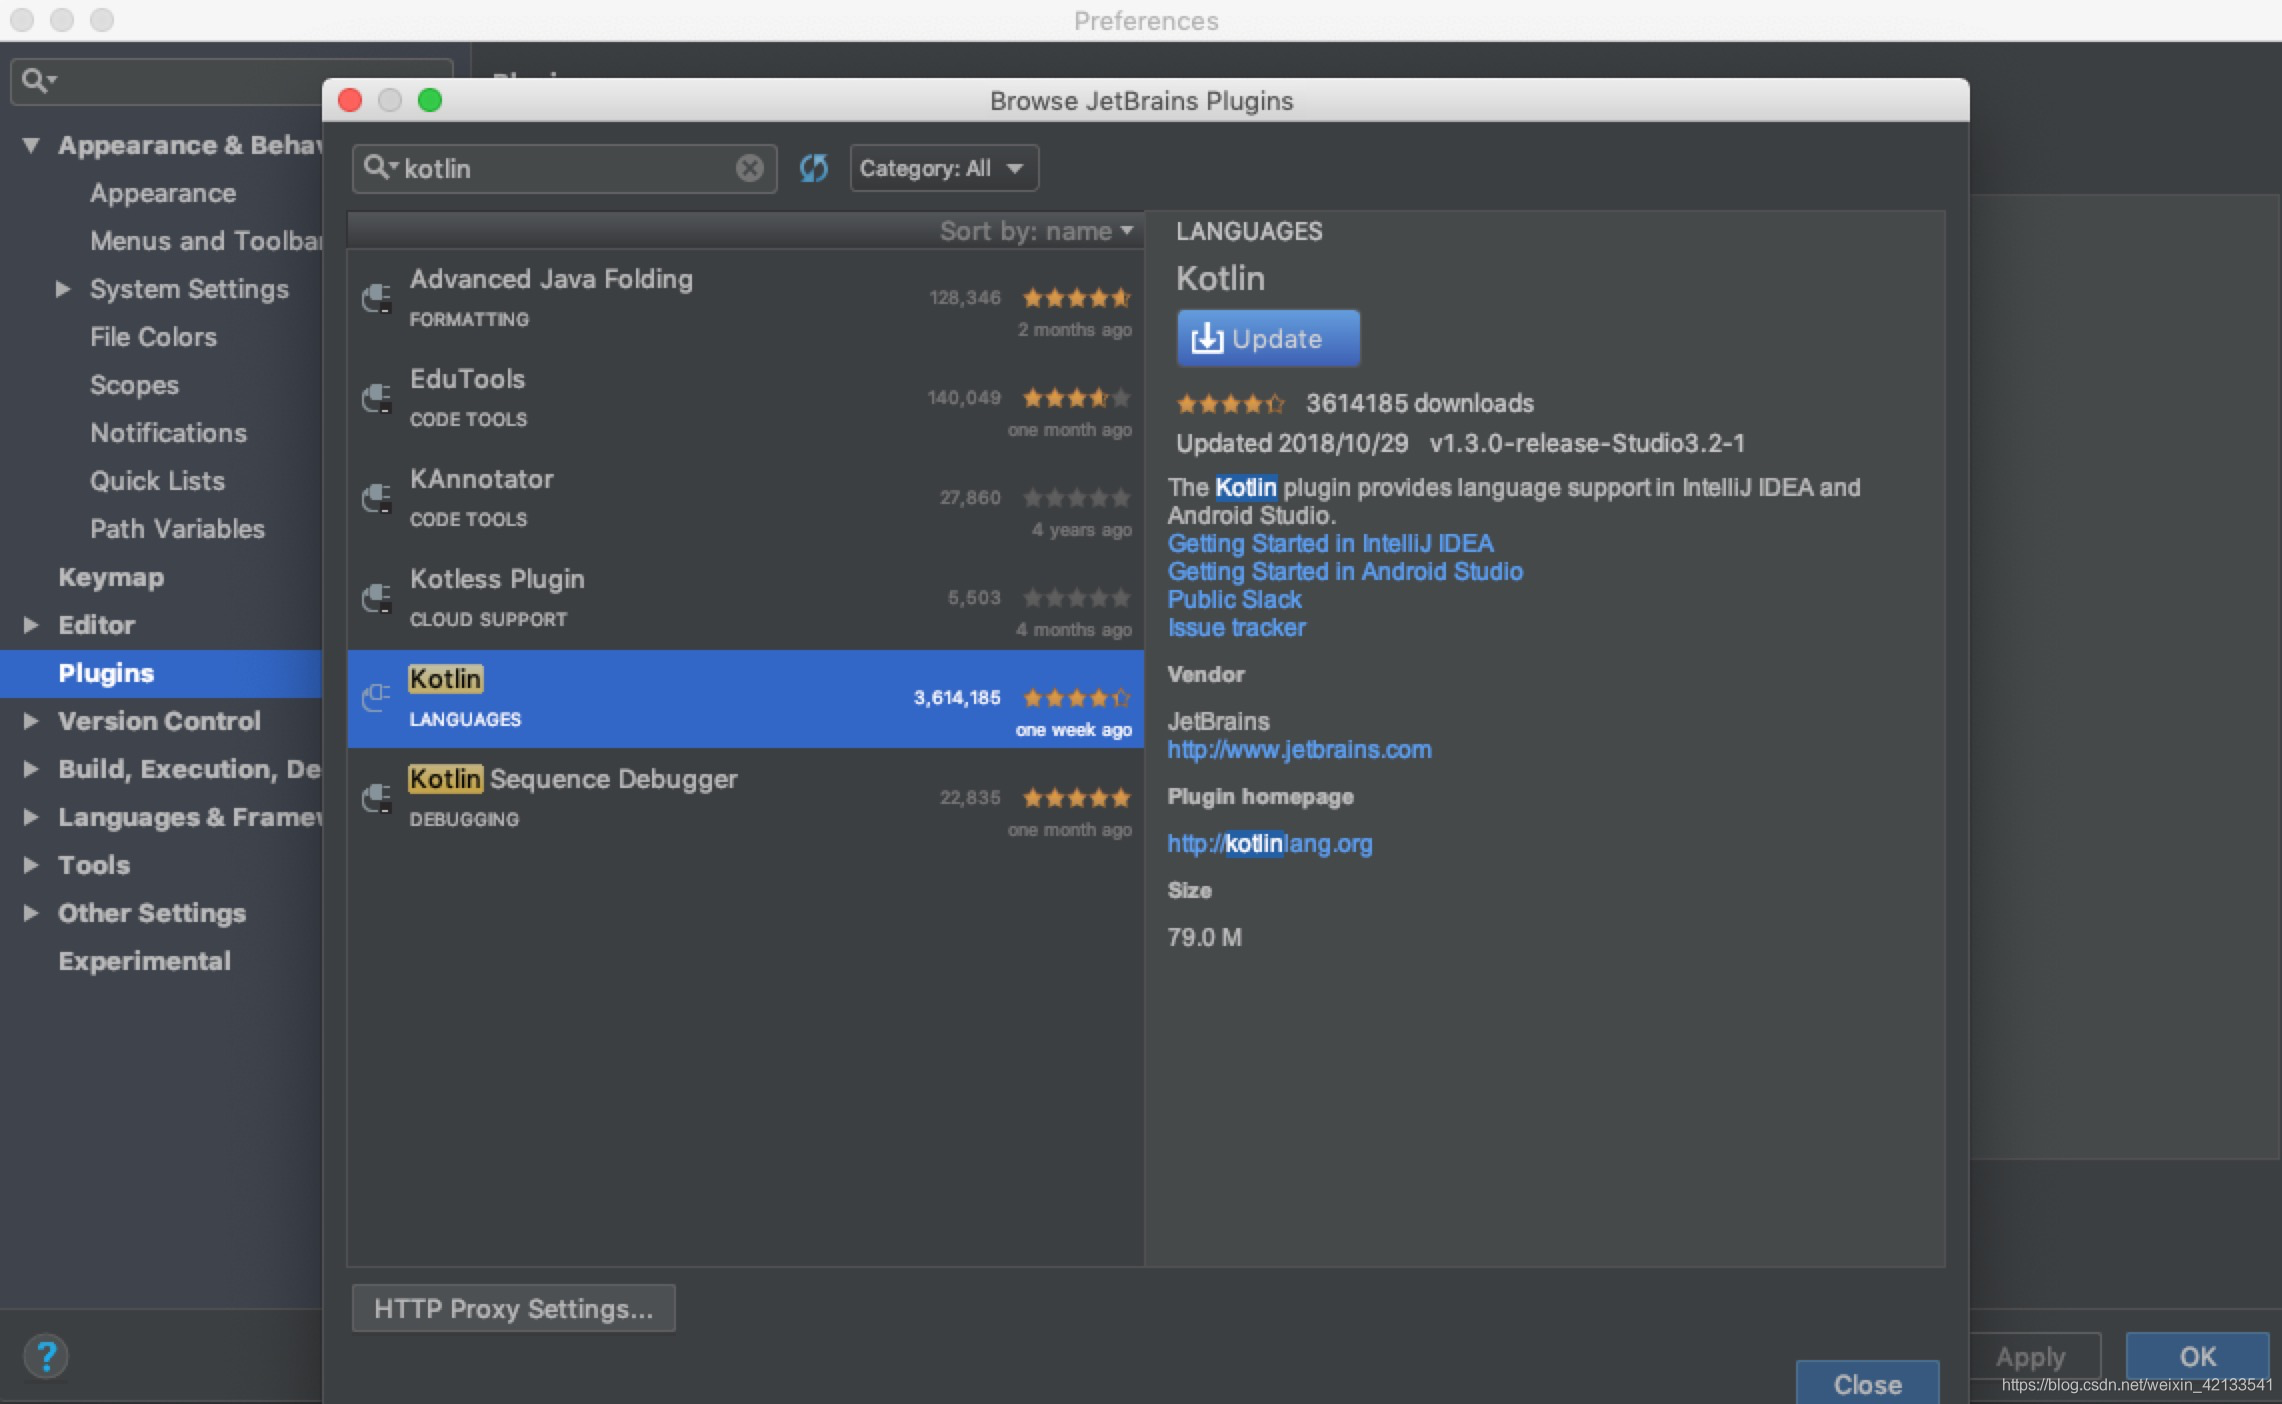Click the search magnifier icon in plugins
The image size is (2282, 1404).
377,166
